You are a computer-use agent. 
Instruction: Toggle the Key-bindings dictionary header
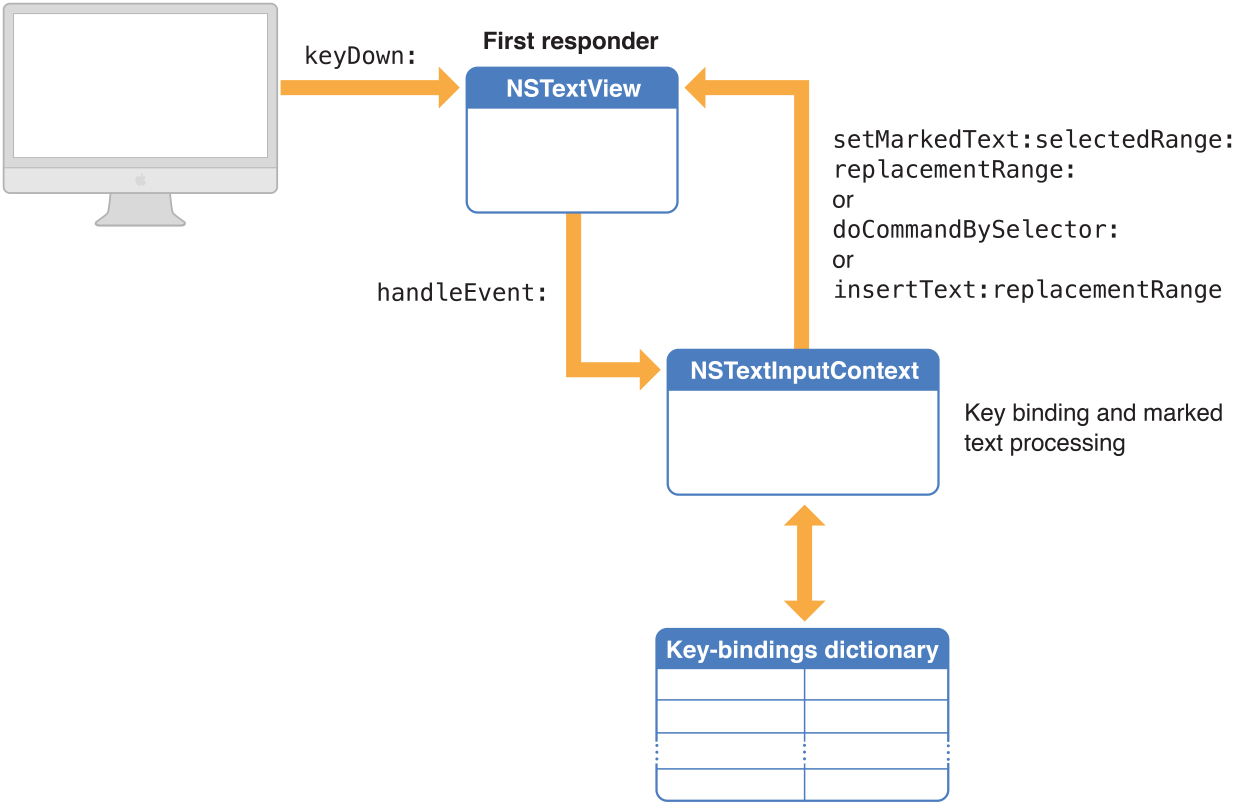pyautogui.click(x=803, y=649)
